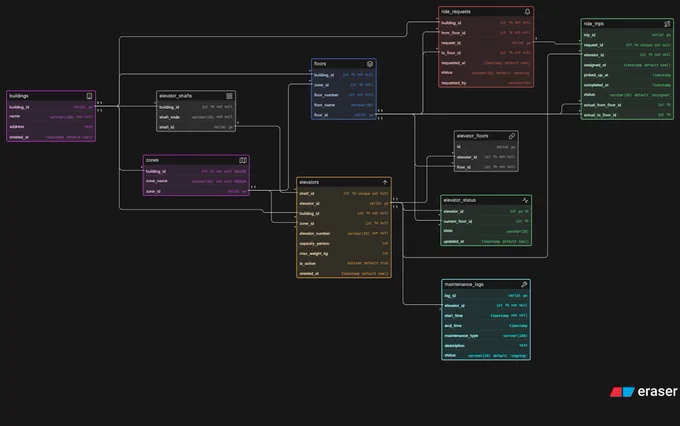Click 'name' field in buildings table

(x=51, y=117)
